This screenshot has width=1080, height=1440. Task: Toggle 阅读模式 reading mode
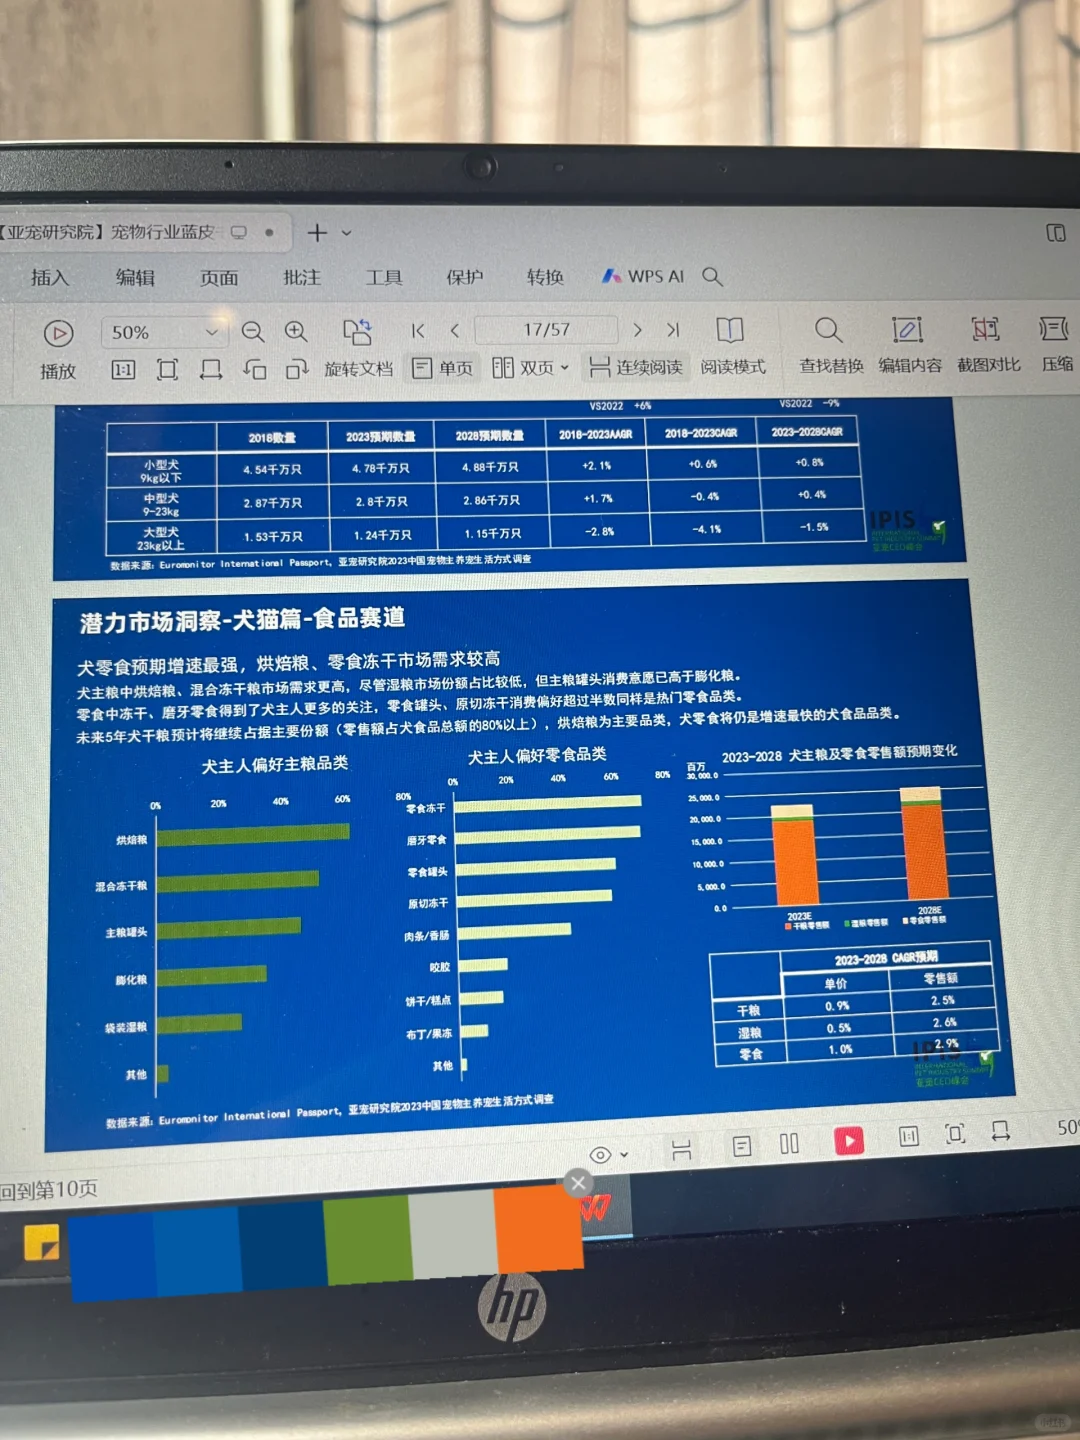[x=731, y=345]
